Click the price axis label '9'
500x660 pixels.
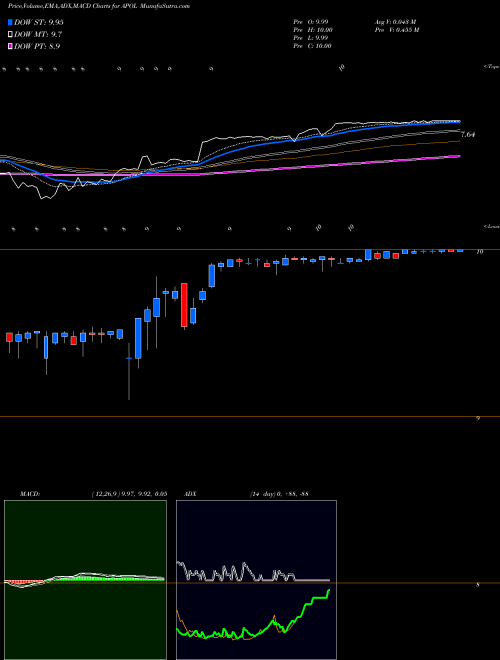[478, 418]
